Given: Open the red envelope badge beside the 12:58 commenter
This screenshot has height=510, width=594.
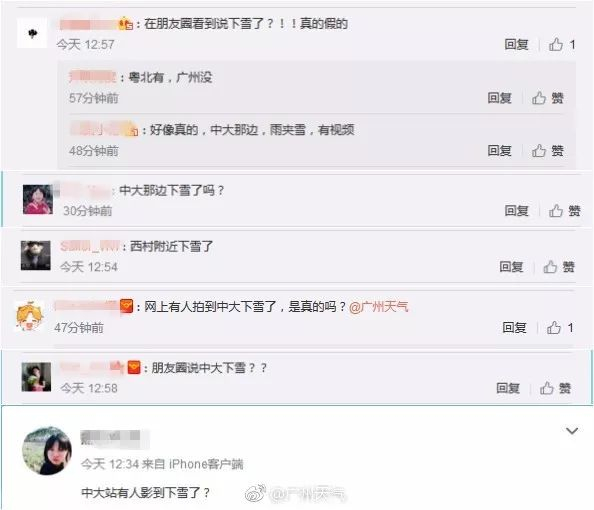Looking at the screenshot, I should click(134, 367).
